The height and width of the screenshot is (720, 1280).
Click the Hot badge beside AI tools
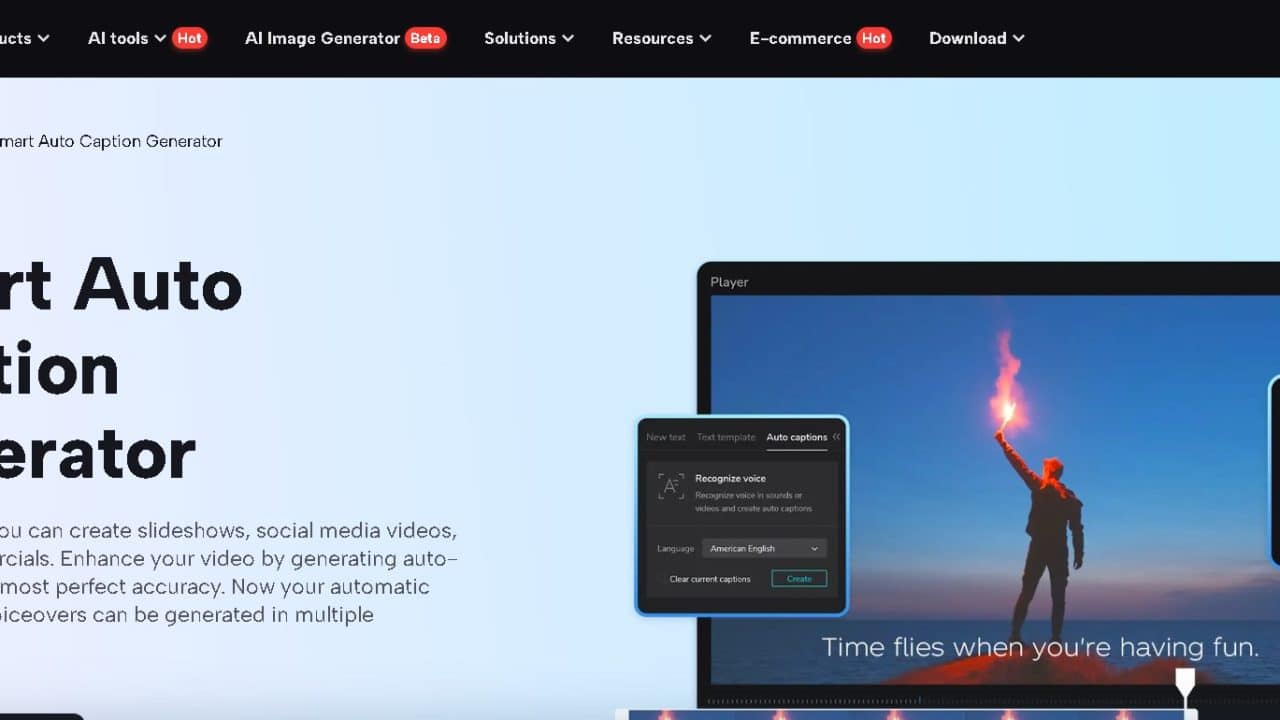[x=189, y=38]
